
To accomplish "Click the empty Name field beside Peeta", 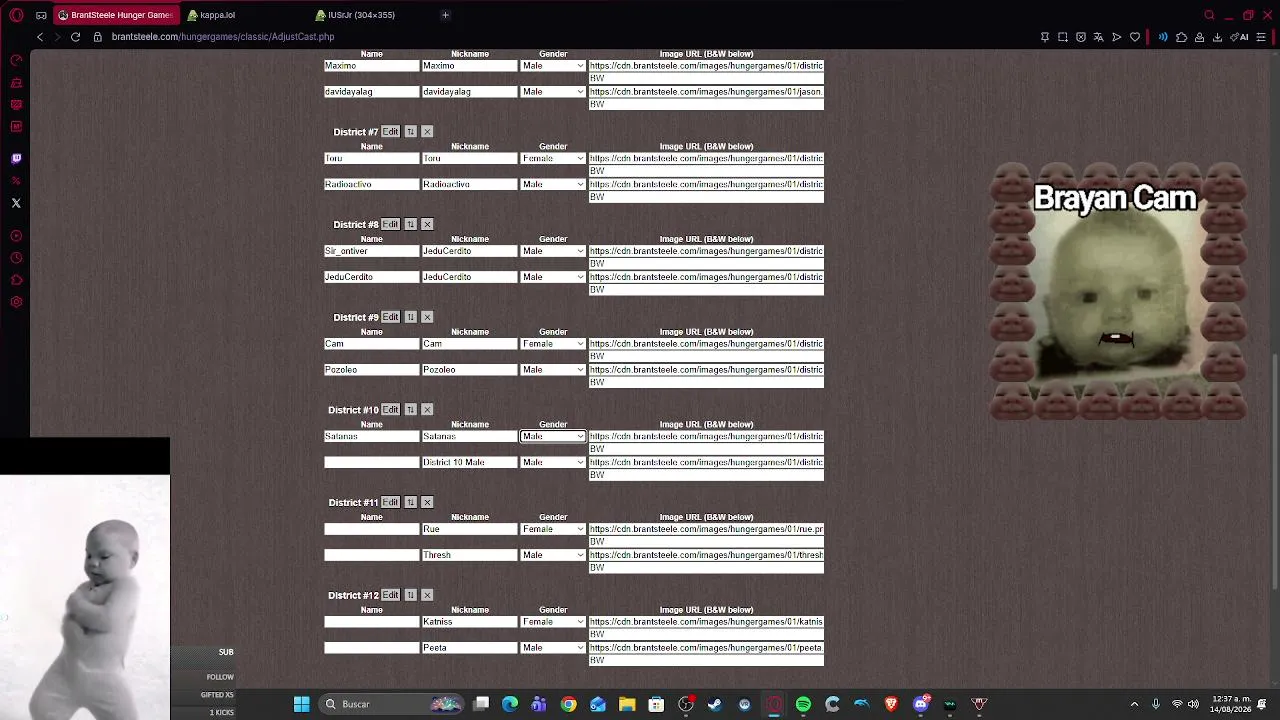I will pos(371,648).
